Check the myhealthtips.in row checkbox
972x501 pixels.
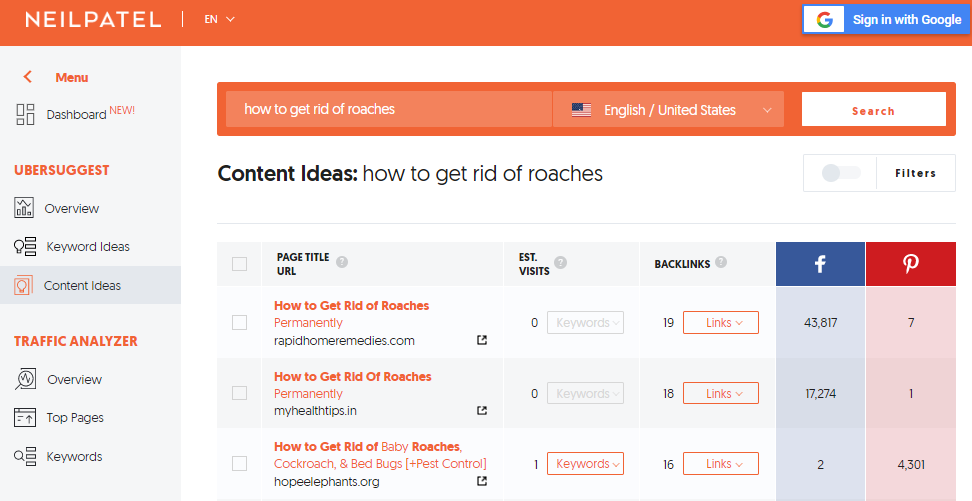[239, 393]
